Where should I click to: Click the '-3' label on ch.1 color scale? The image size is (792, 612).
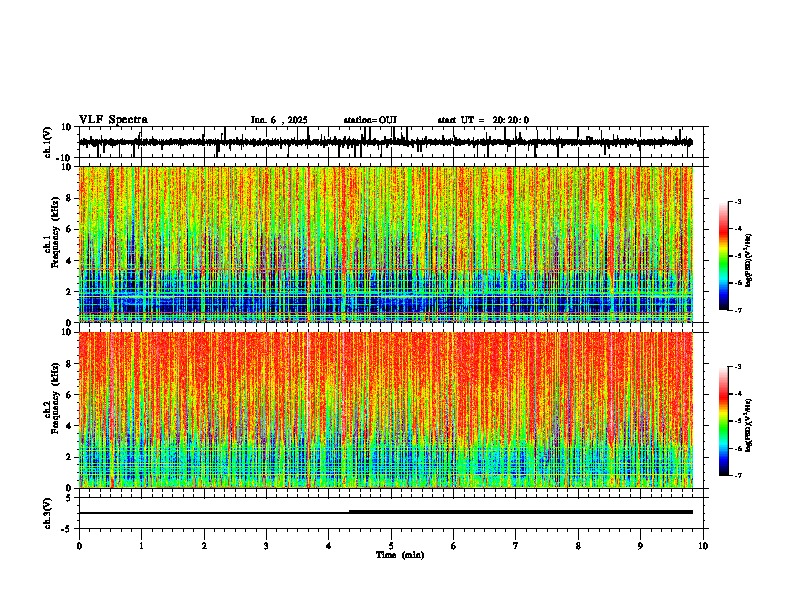click(737, 201)
